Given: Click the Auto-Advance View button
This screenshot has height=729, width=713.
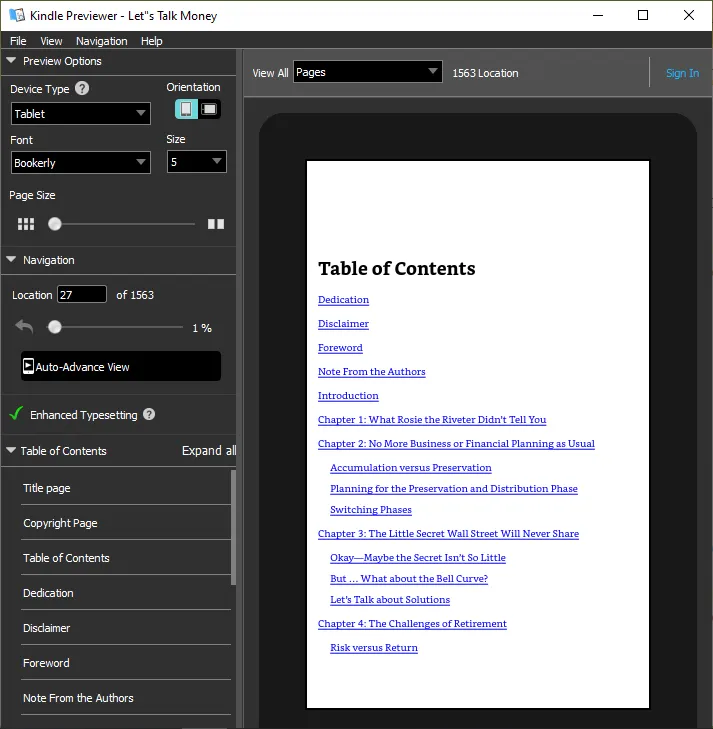Looking at the screenshot, I should [x=121, y=366].
